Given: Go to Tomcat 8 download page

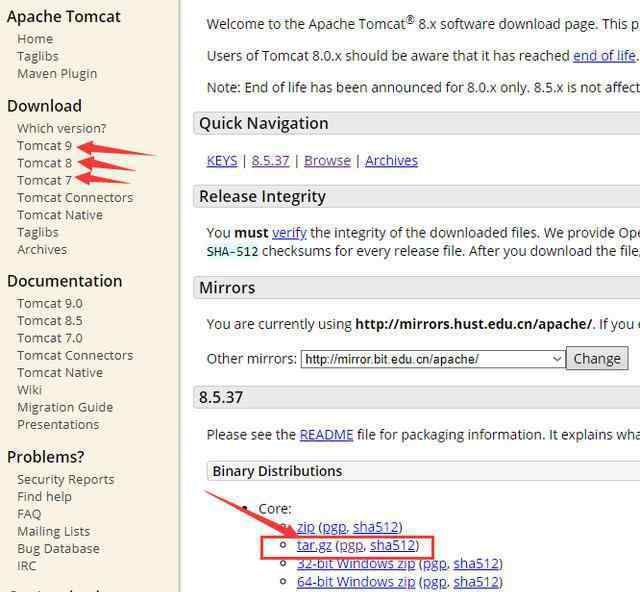Looking at the screenshot, I should coord(44,163).
